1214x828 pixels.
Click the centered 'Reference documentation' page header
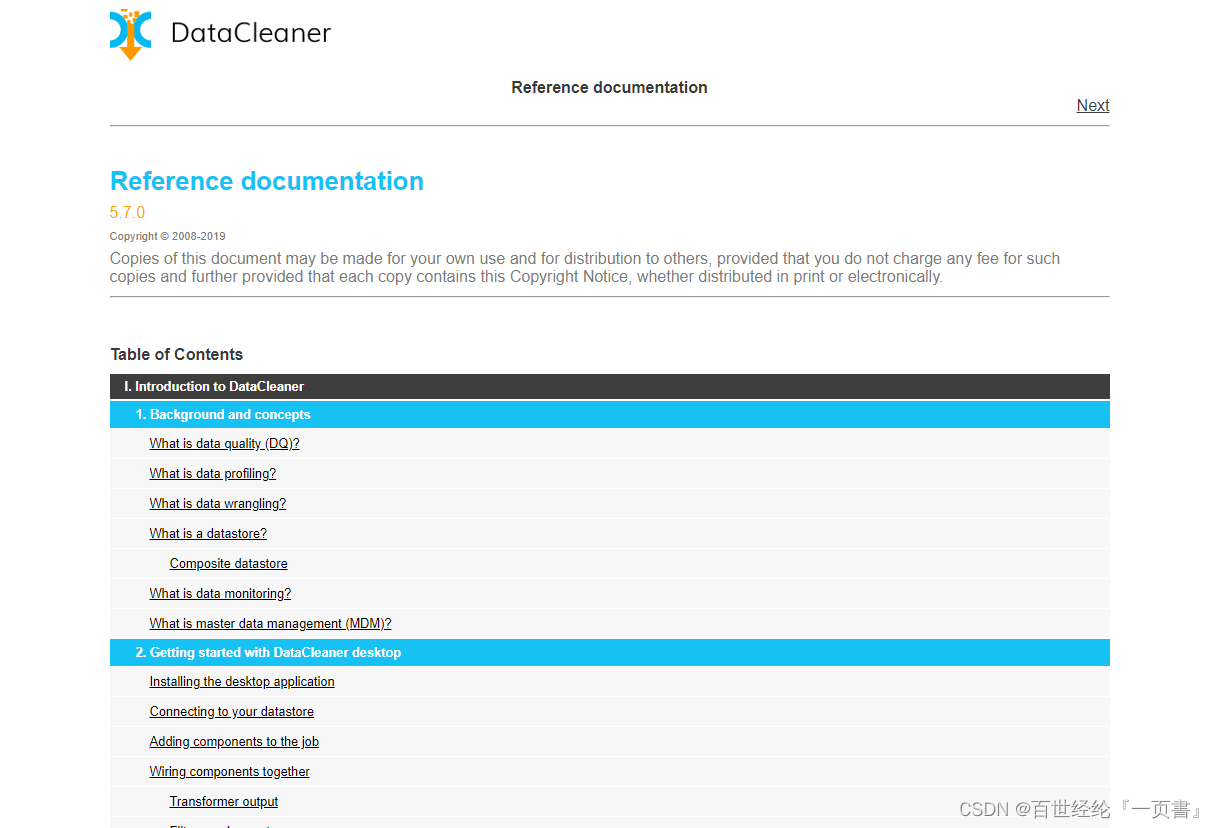pos(609,87)
